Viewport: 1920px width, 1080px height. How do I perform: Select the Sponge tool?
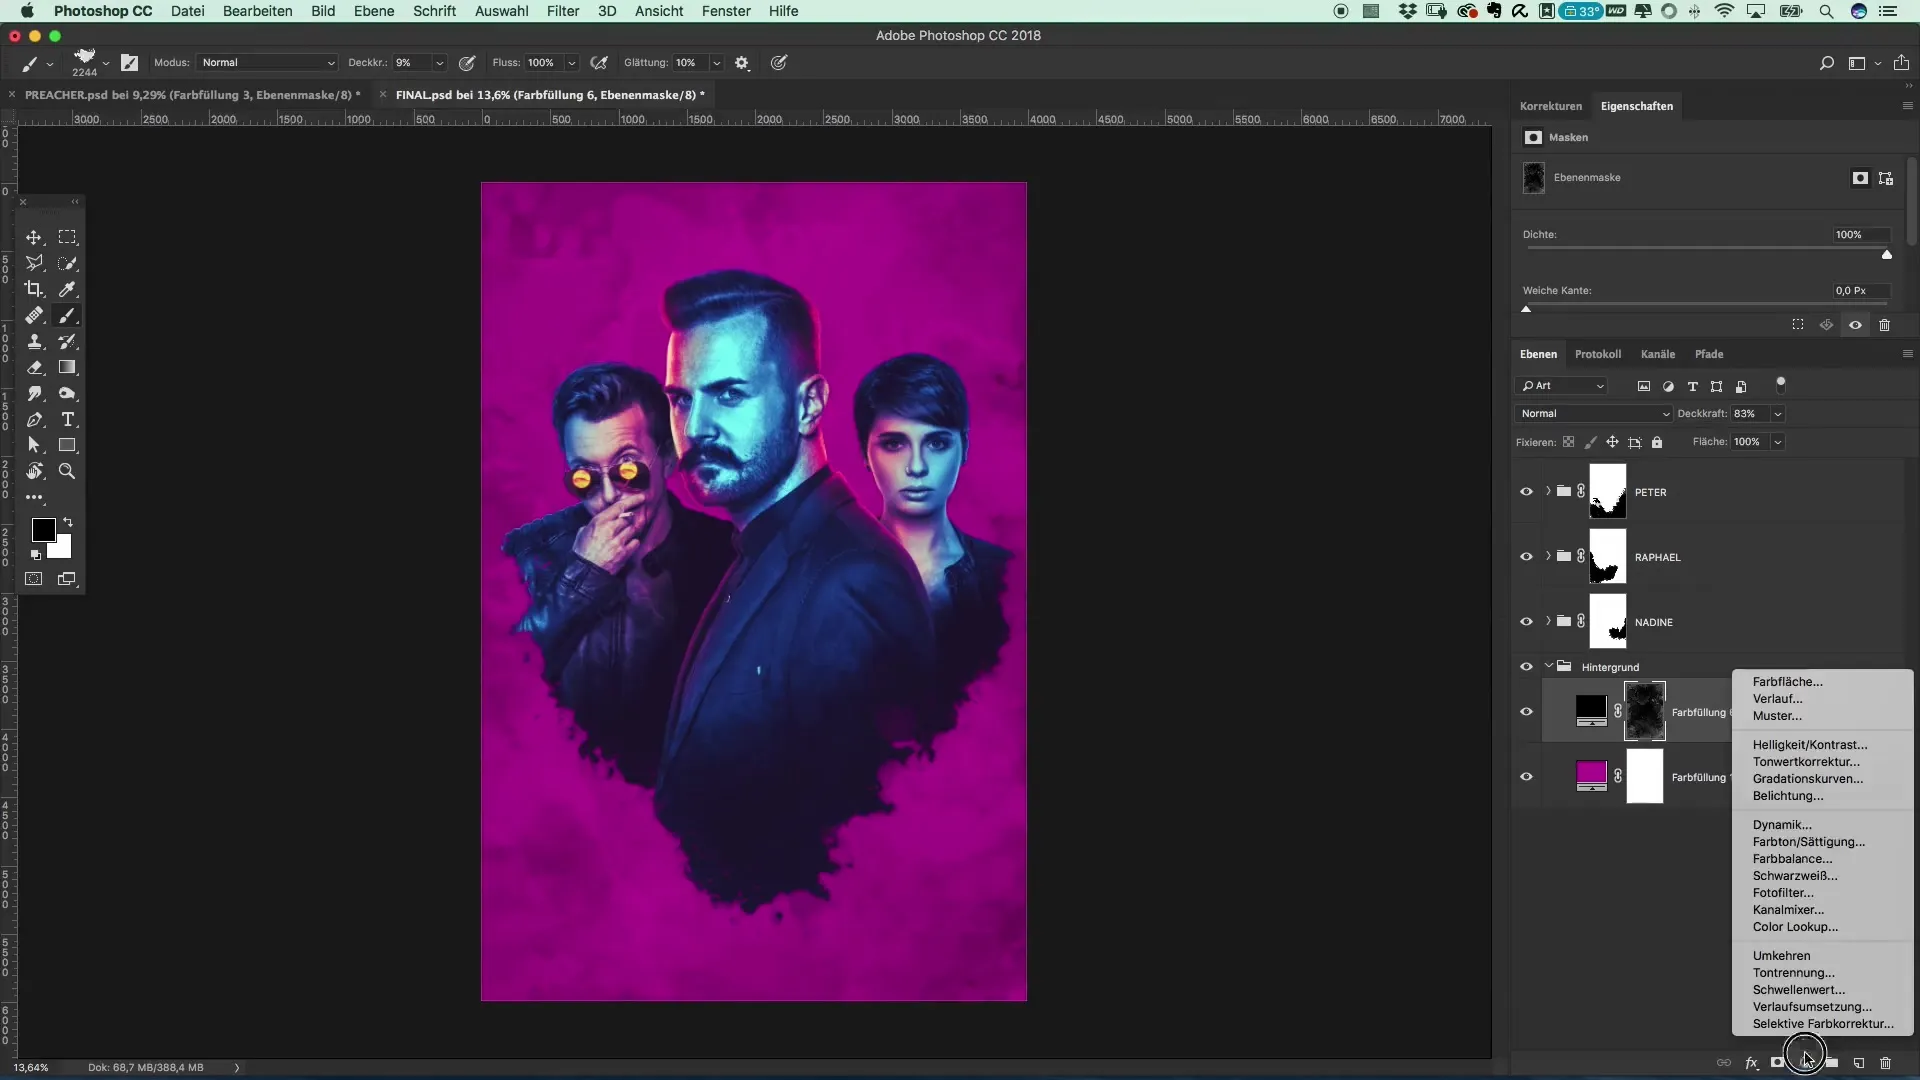pyautogui.click(x=67, y=393)
